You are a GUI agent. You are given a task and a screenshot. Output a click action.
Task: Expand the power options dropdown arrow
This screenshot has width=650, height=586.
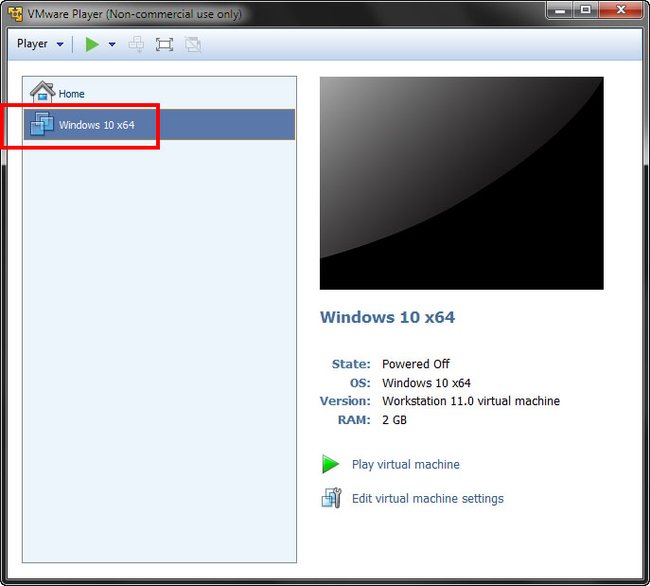[112, 44]
